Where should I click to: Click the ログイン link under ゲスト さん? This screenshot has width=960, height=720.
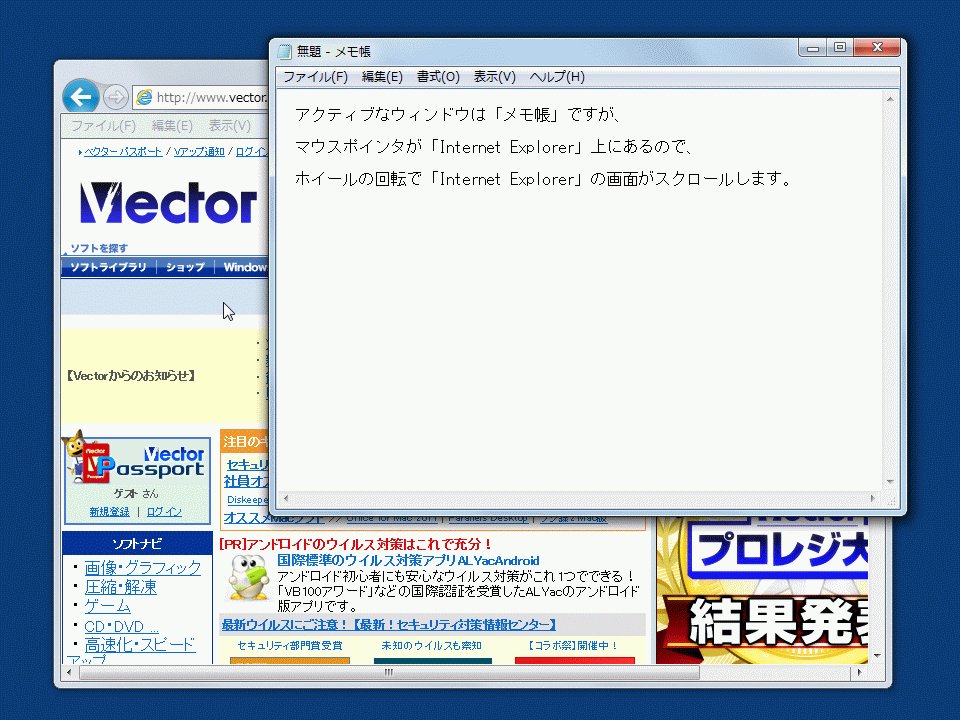(164, 512)
